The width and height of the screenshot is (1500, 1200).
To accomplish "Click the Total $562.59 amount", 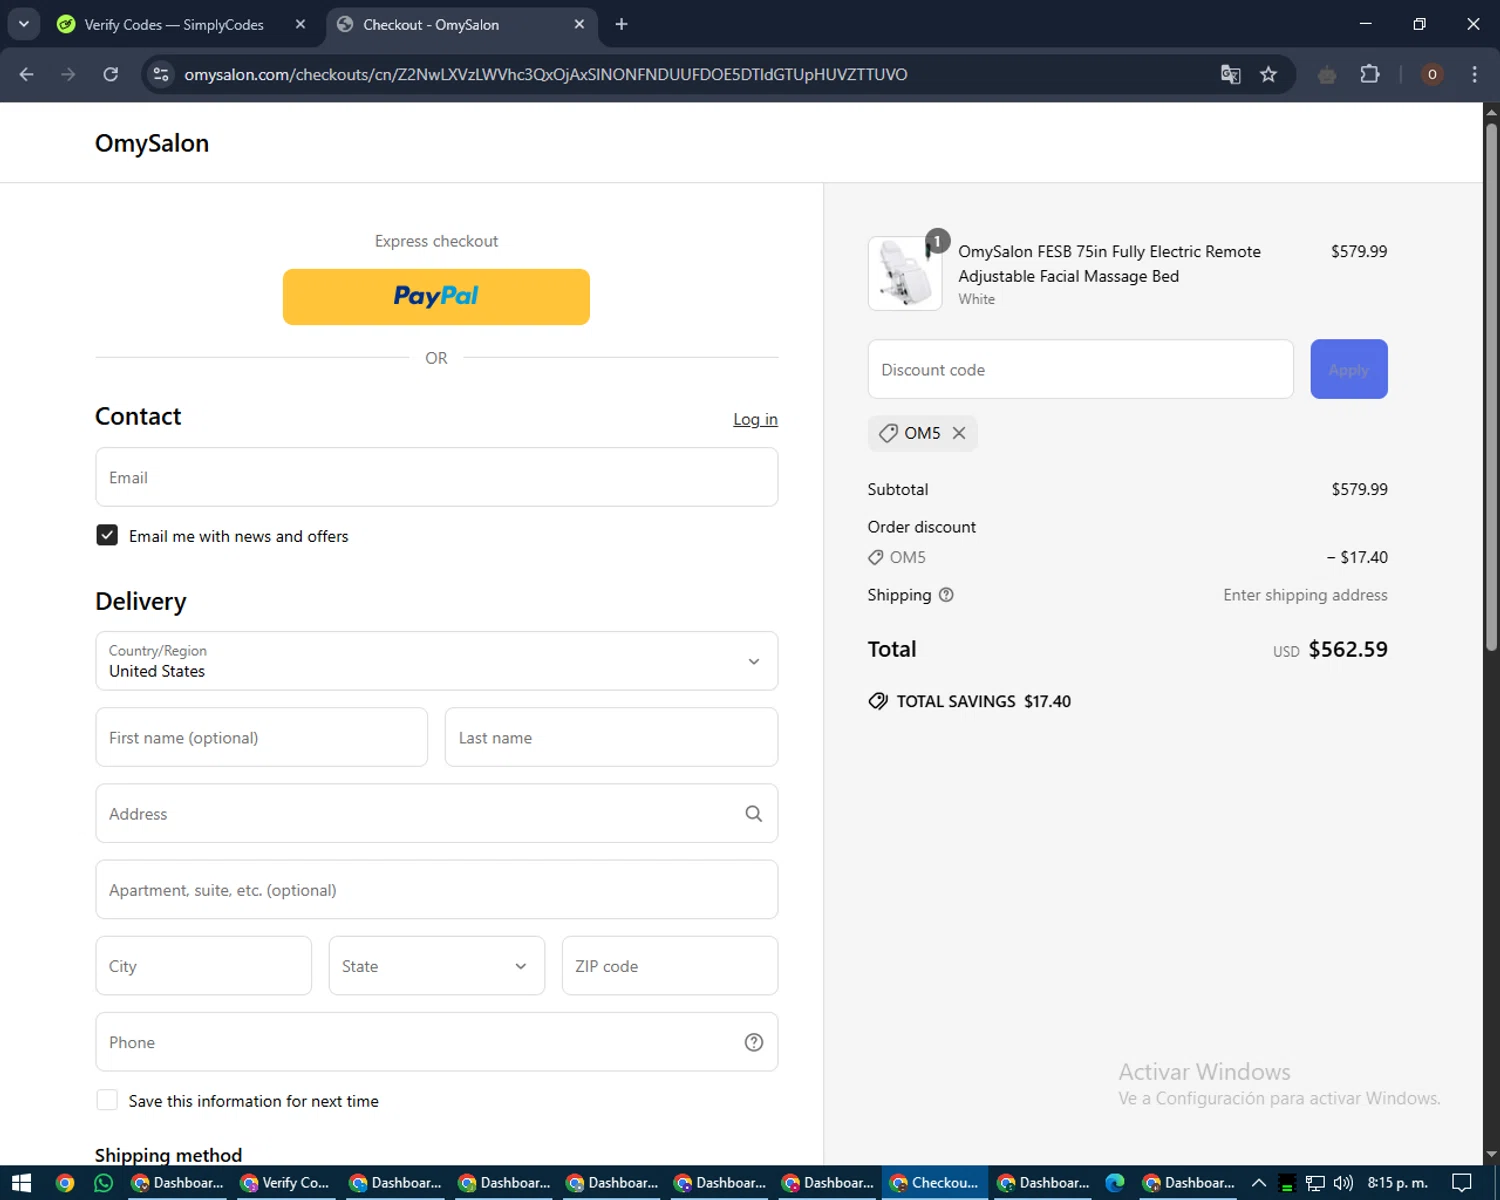I will [1348, 649].
